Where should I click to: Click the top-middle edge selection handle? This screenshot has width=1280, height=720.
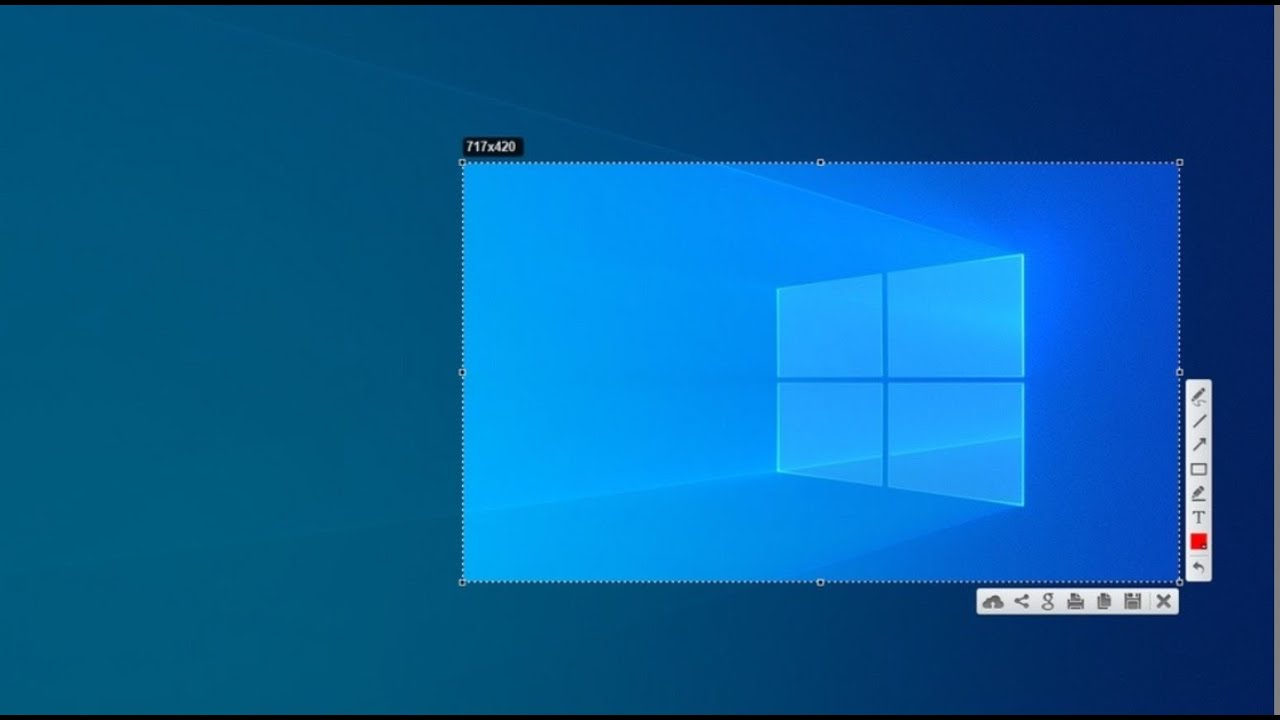coord(821,162)
